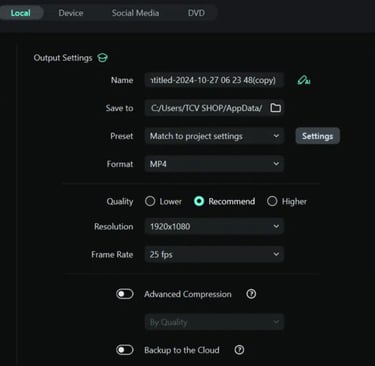The image size is (375, 366).
Task: Click the AI rename icon beside Name
Action: (304, 80)
